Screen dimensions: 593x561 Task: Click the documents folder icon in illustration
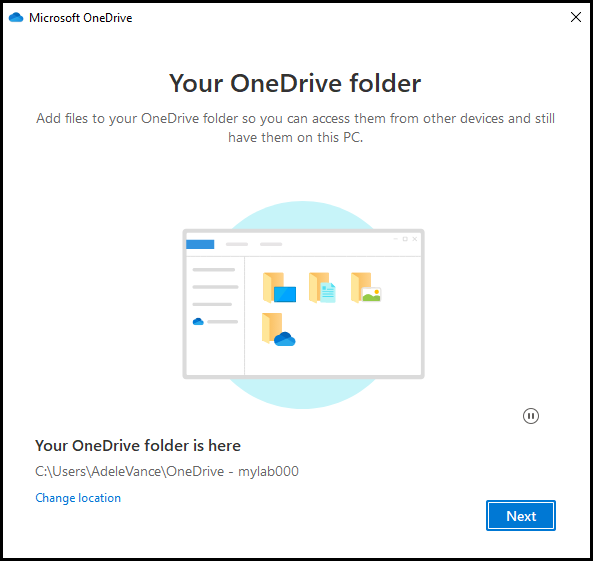click(x=322, y=287)
